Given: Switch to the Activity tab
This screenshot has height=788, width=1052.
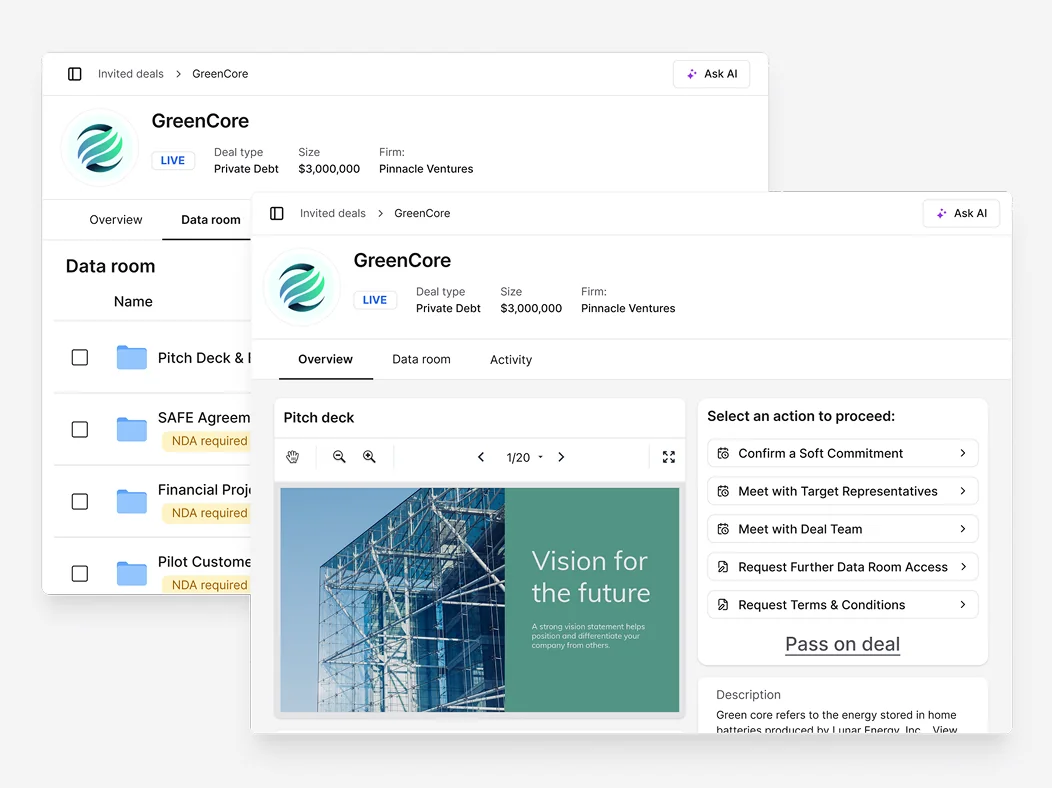Looking at the screenshot, I should point(510,360).
